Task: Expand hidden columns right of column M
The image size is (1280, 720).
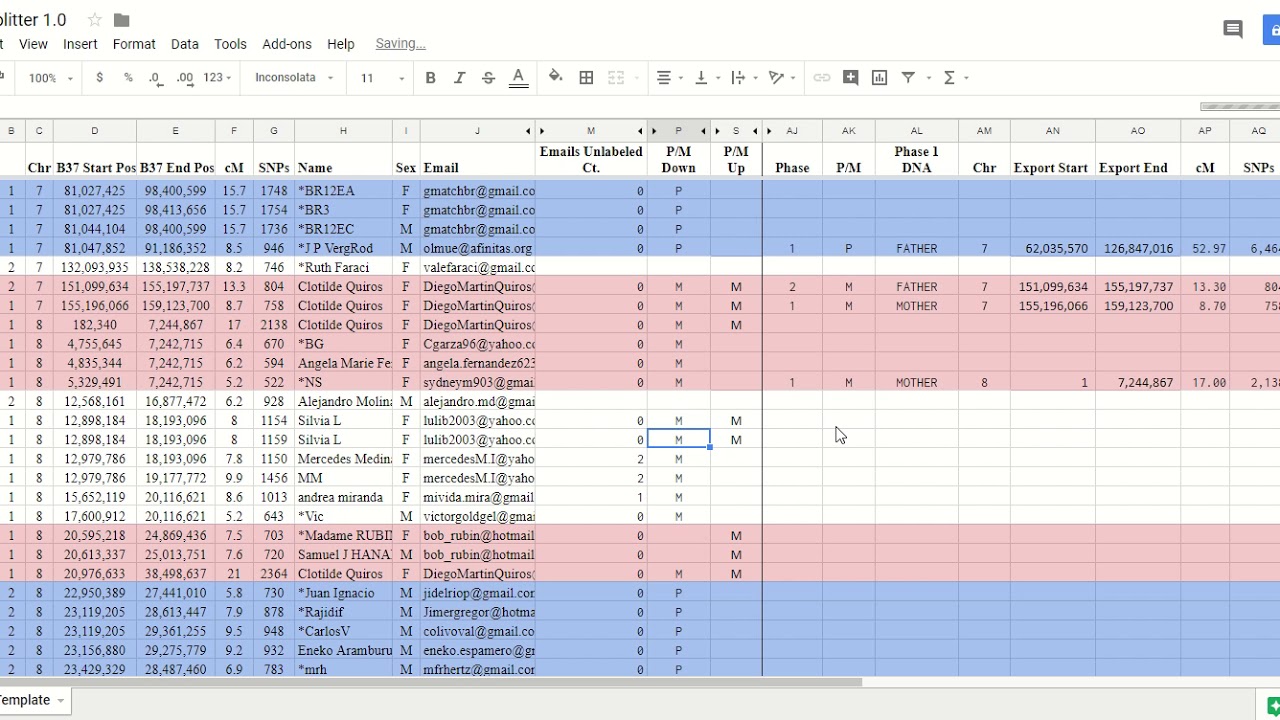Action: coord(640,131)
